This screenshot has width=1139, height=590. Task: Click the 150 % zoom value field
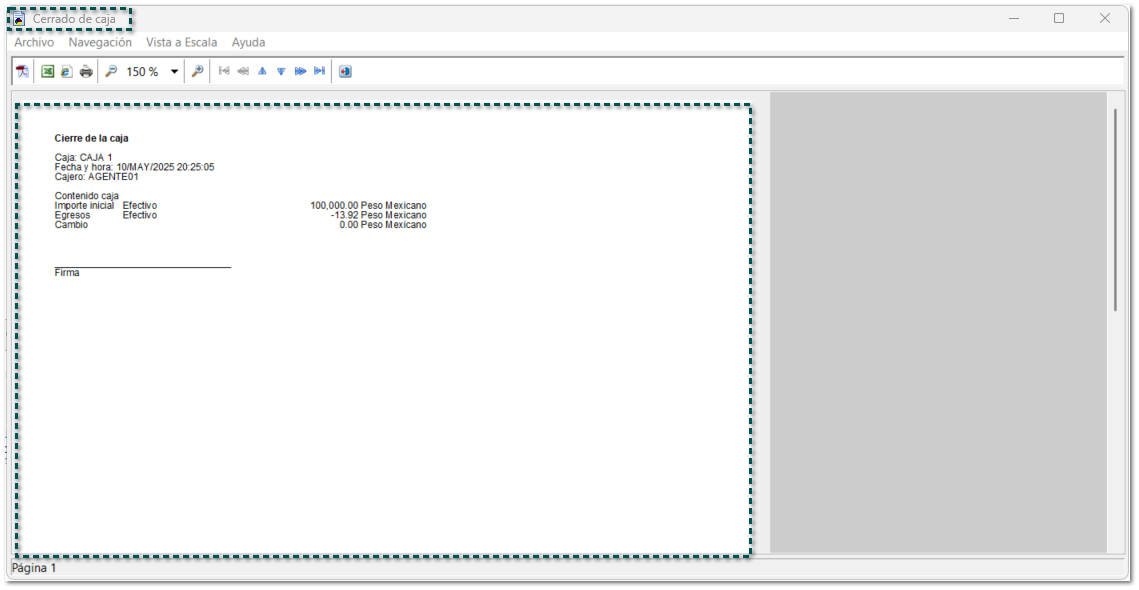point(144,72)
